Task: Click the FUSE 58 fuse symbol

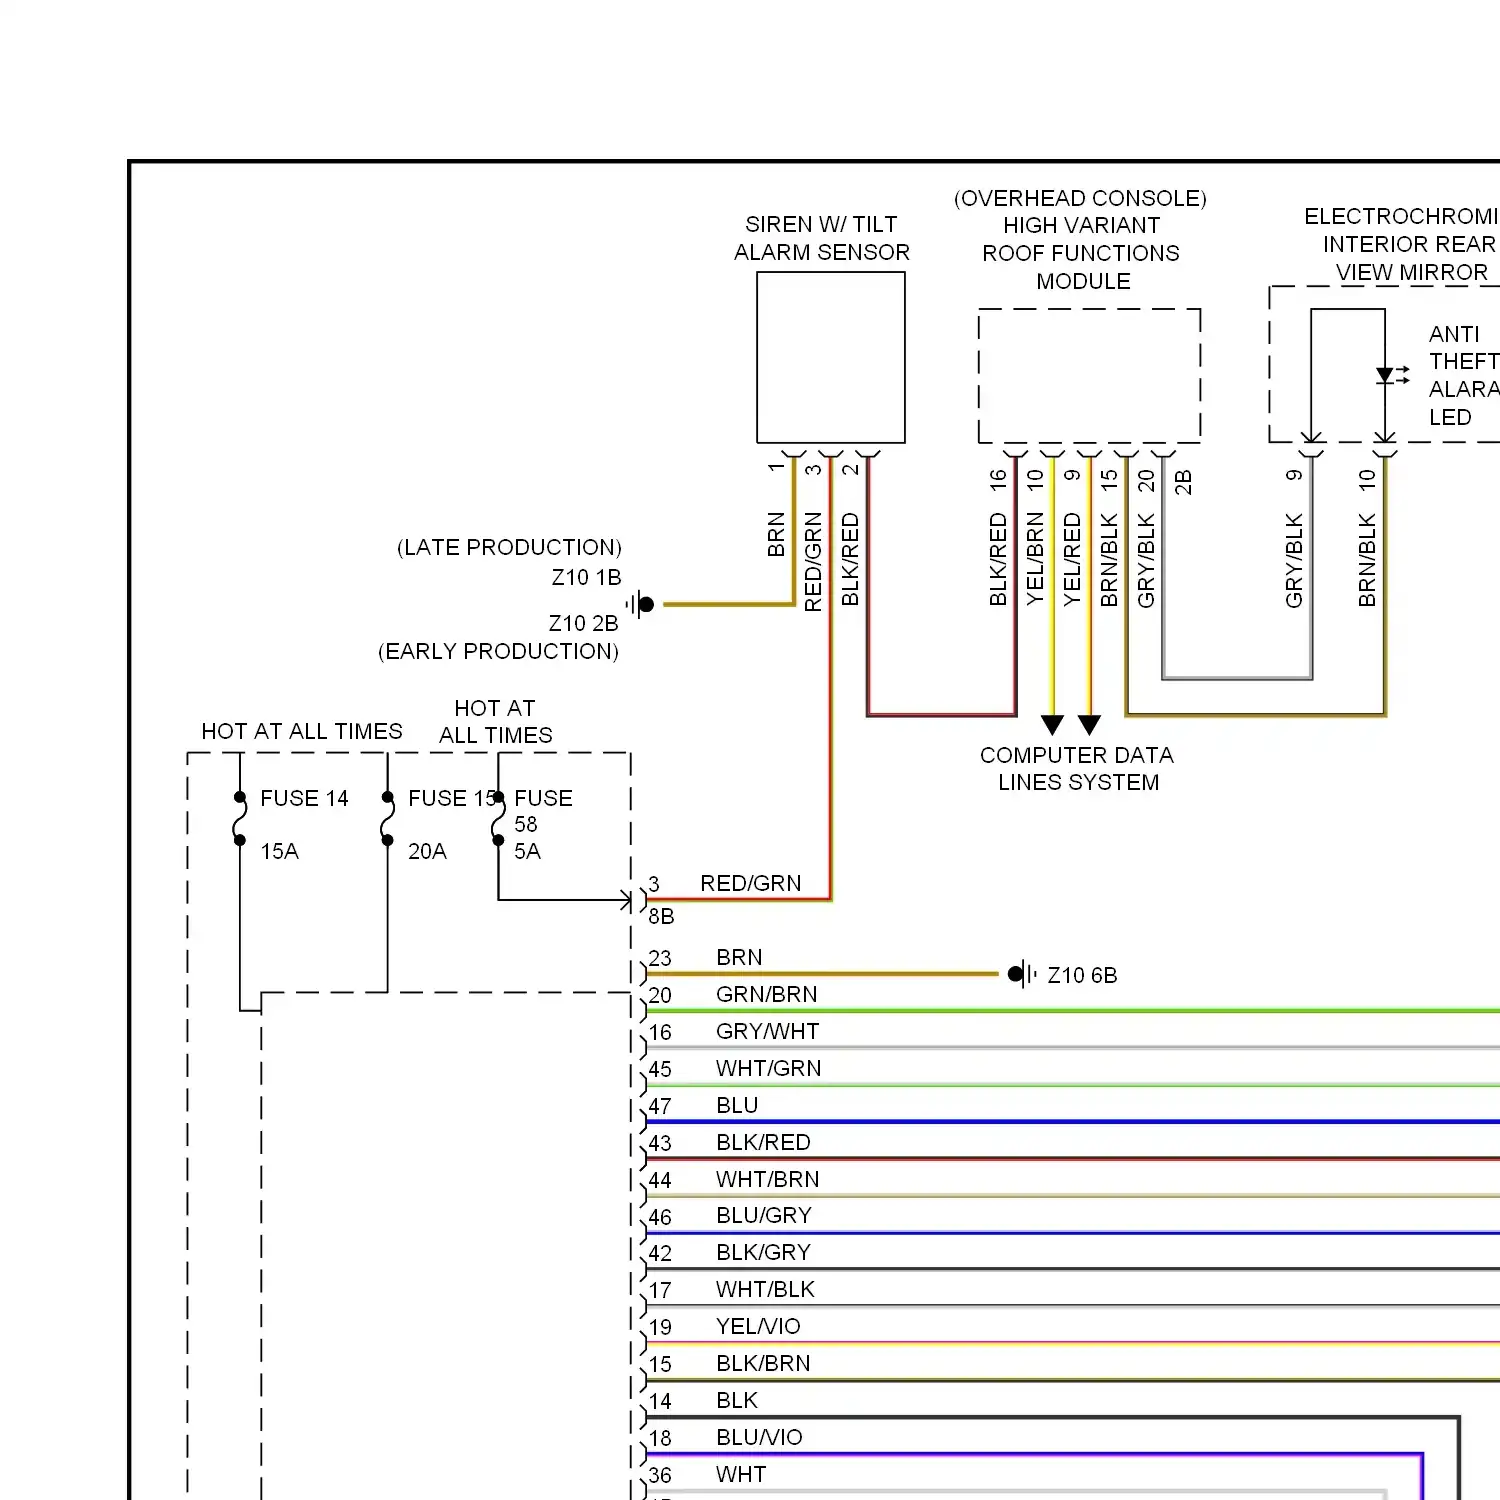Action: [x=498, y=818]
